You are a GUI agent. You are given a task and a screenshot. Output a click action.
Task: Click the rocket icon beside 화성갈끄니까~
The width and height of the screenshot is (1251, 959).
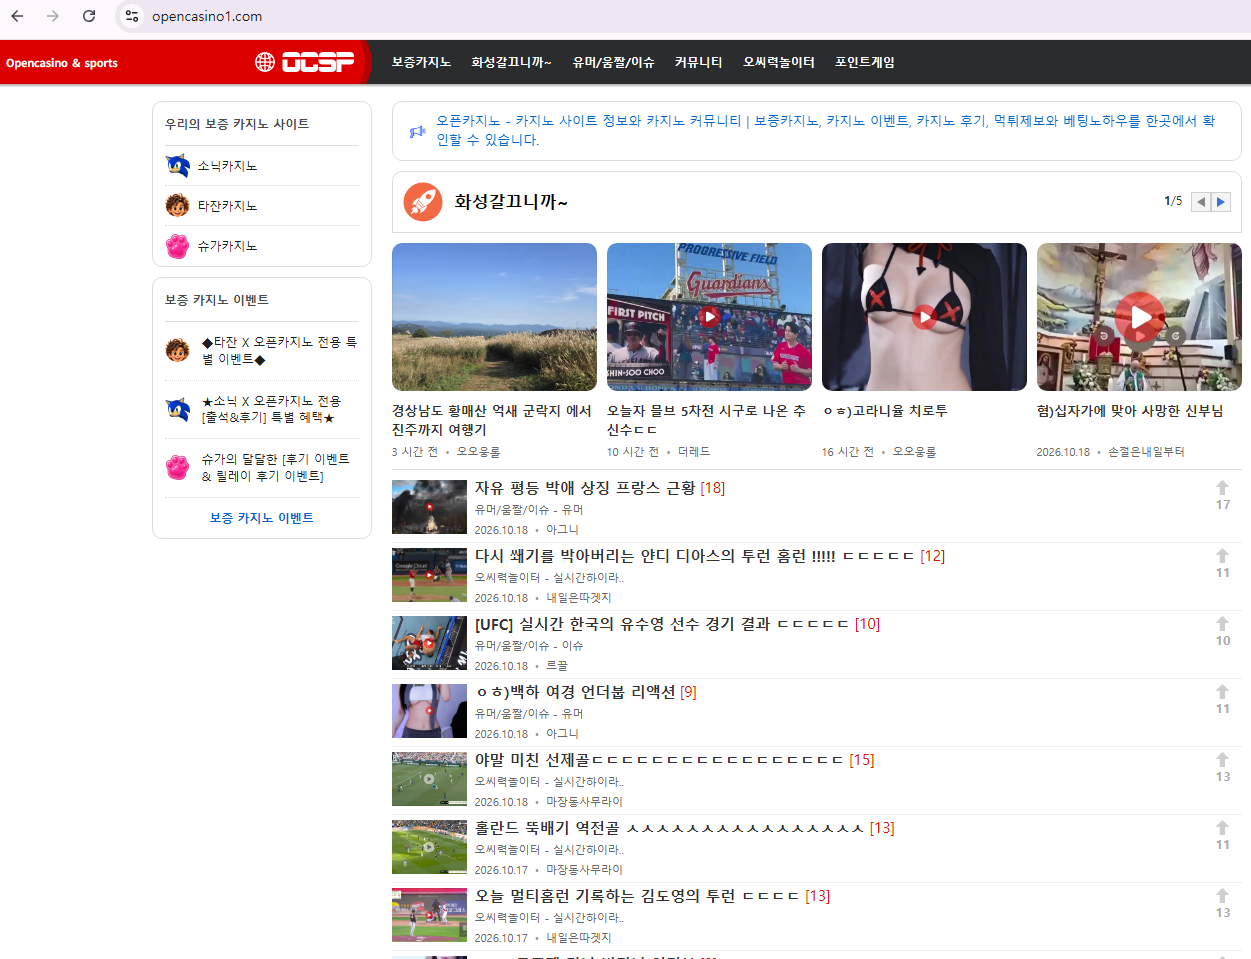[423, 202]
